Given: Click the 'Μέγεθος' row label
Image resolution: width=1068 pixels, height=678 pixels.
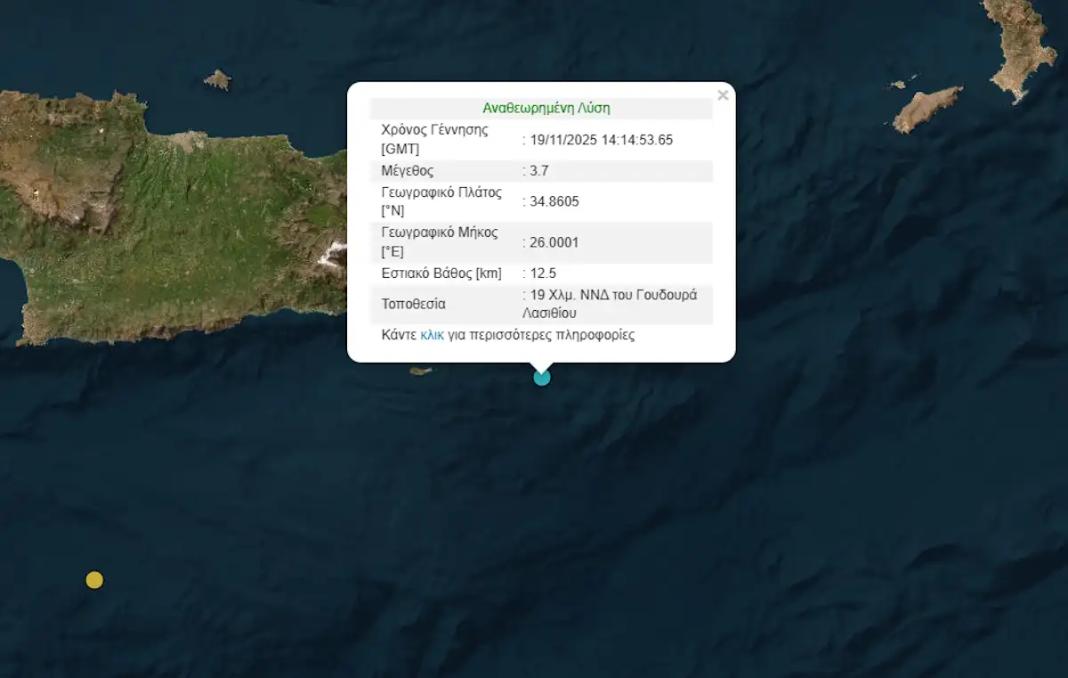Looking at the screenshot, I should pos(407,171).
